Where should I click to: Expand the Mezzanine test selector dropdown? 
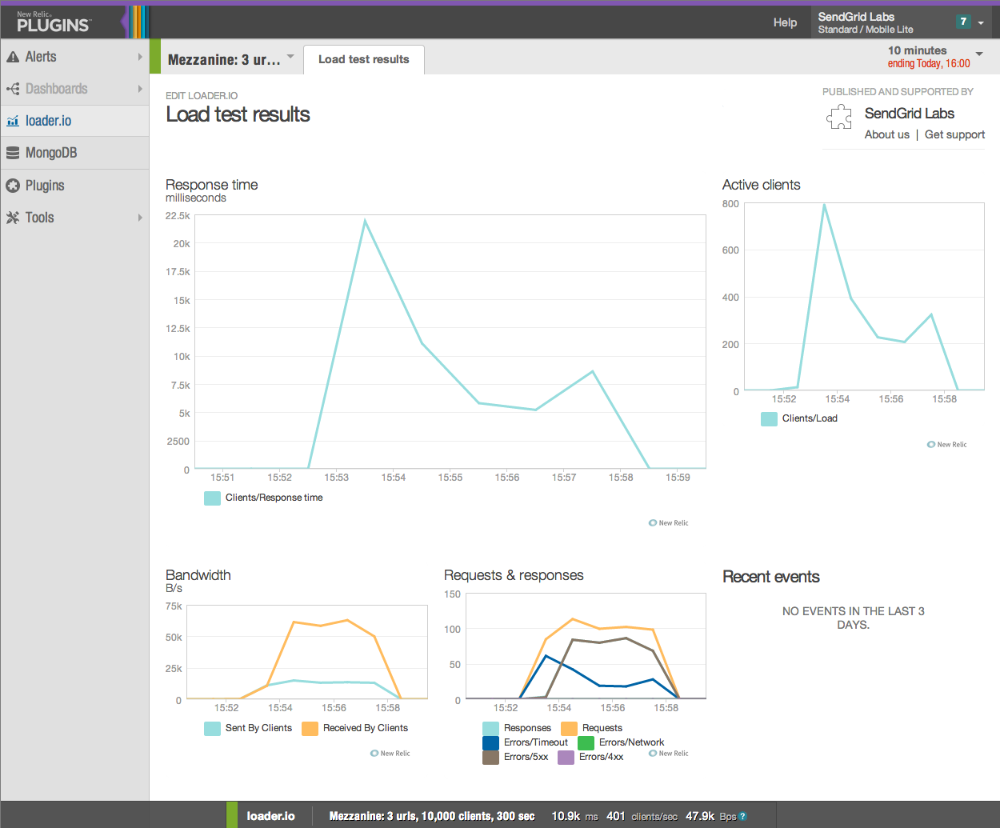pyautogui.click(x=291, y=57)
